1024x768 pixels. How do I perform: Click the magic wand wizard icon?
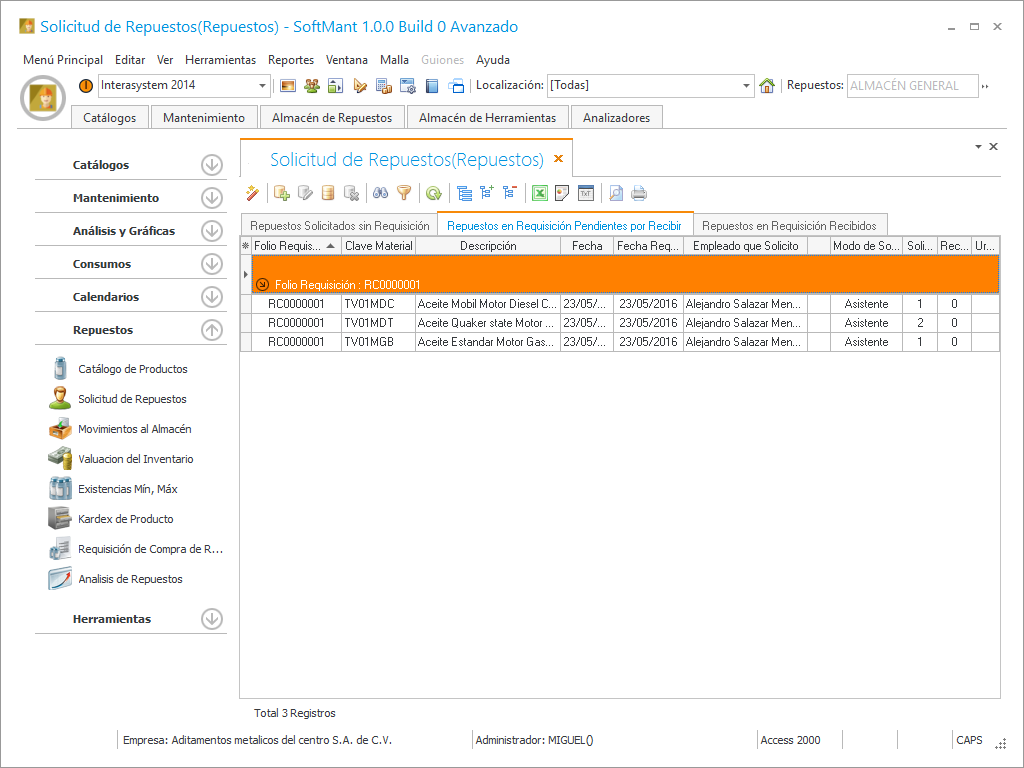pyautogui.click(x=252, y=193)
